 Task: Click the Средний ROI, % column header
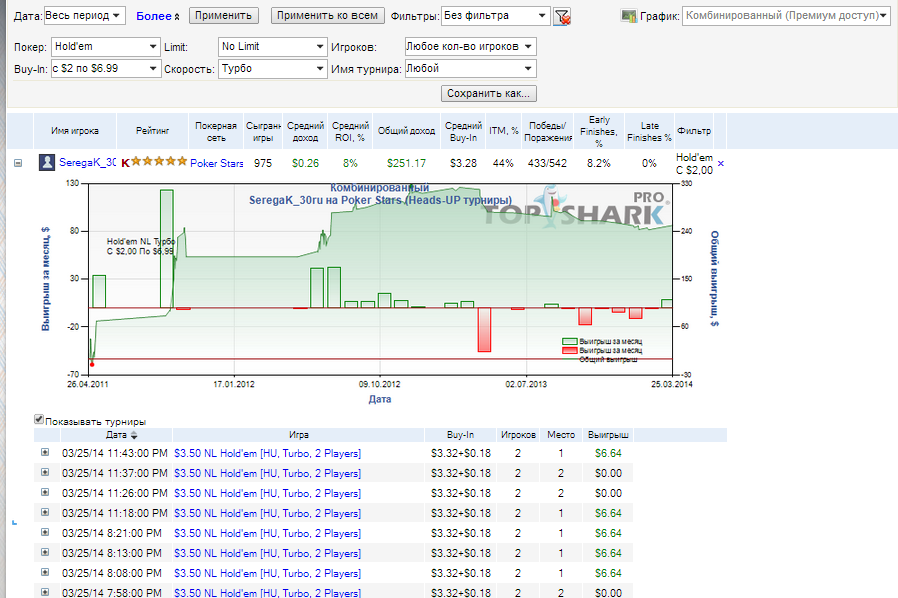[350, 131]
